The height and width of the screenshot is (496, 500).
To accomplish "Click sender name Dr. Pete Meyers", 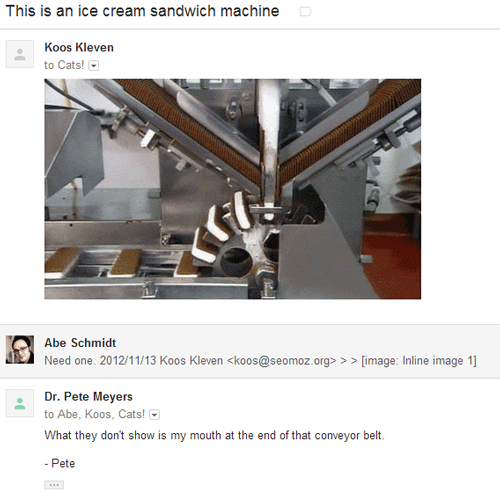I will coord(88,396).
